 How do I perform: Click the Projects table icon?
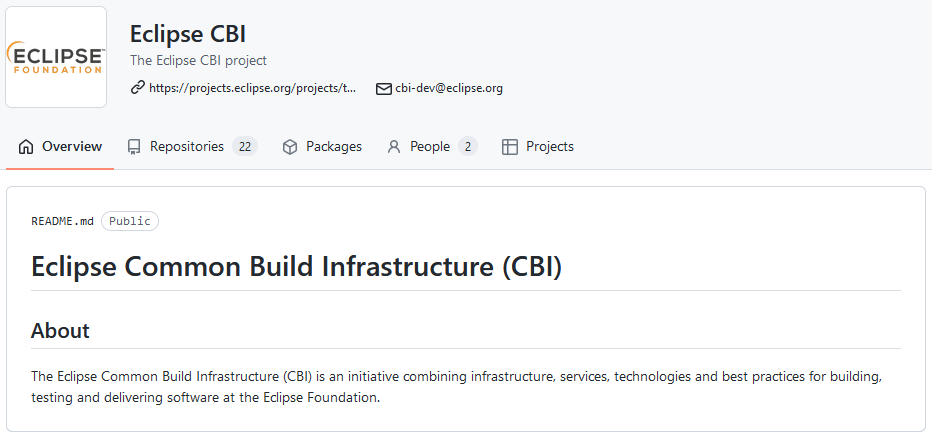(x=510, y=147)
